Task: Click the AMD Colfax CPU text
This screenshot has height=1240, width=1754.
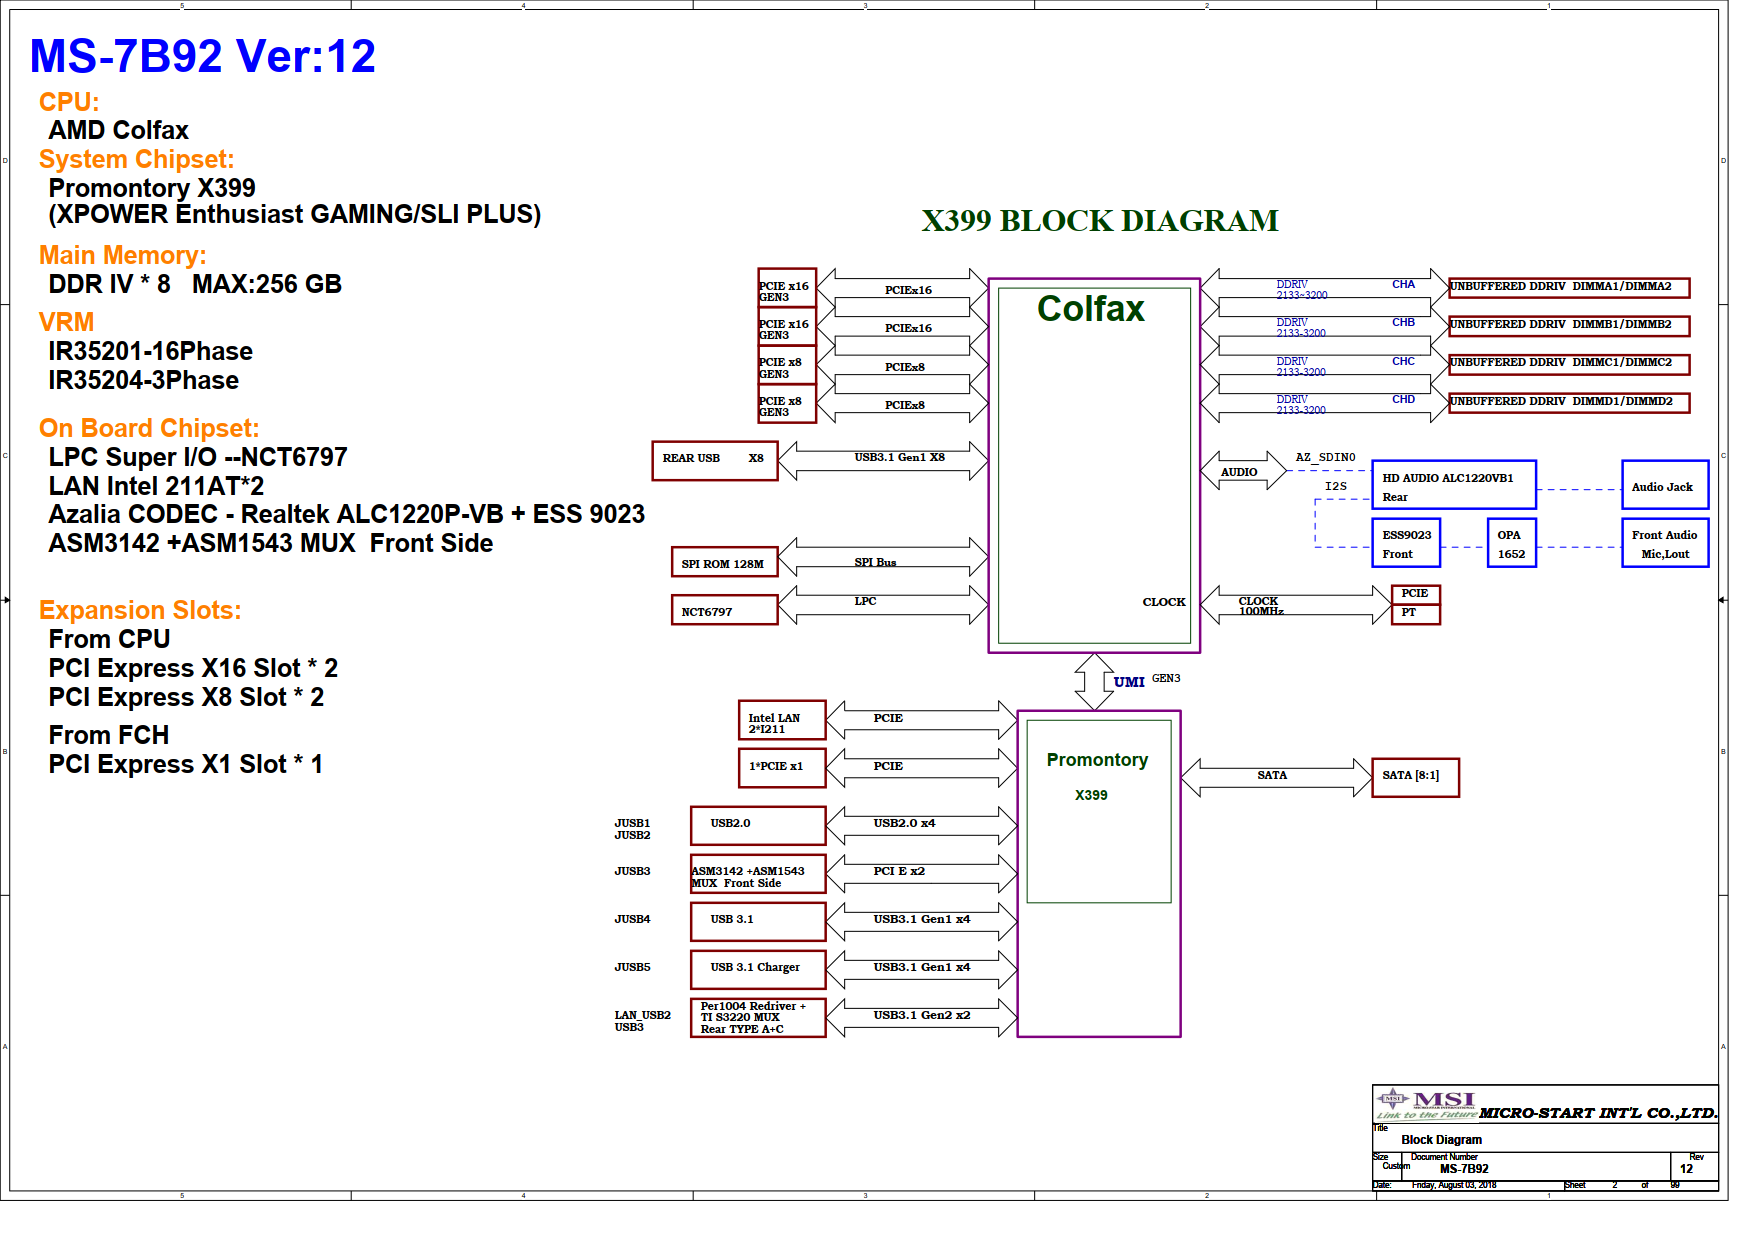Action: pos(118,130)
